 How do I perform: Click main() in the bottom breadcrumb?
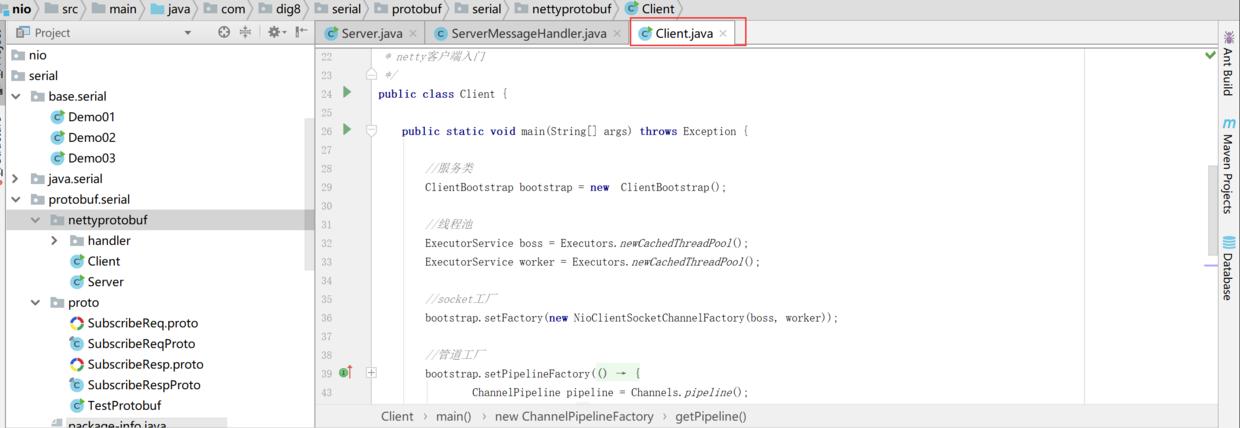453,416
